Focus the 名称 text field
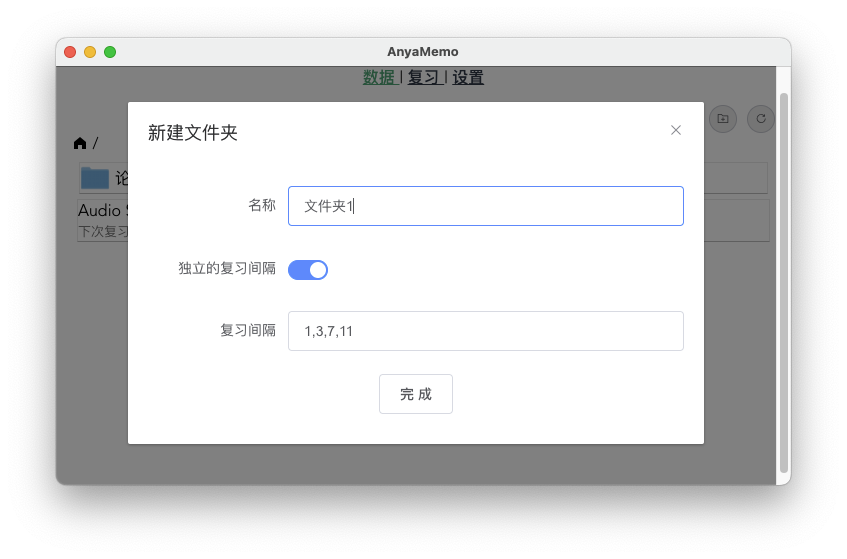The image size is (847, 559). (x=485, y=206)
